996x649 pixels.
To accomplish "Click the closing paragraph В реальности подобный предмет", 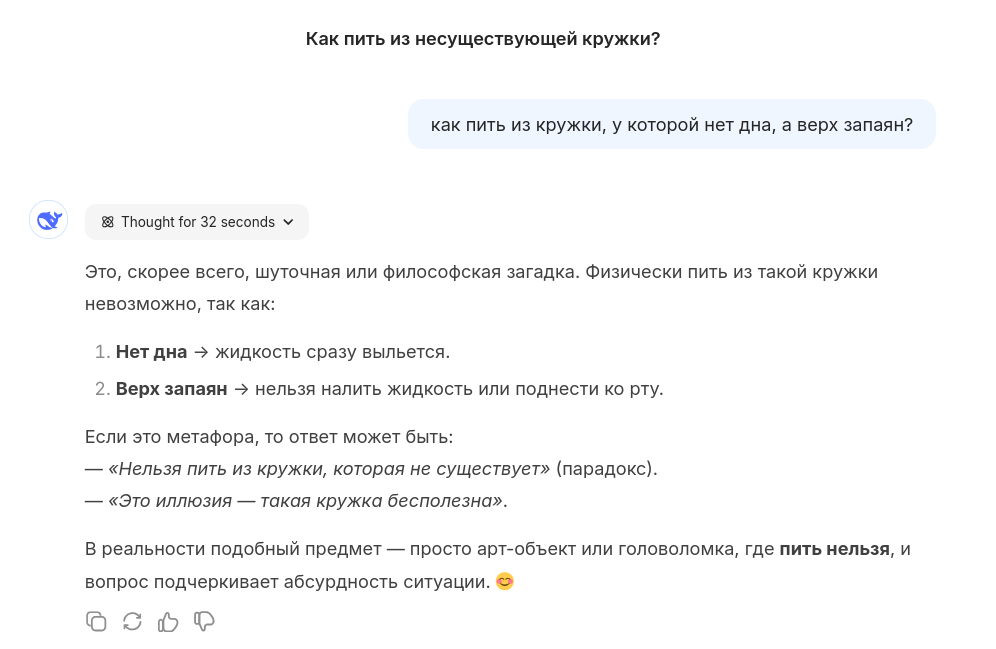I will (497, 565).
